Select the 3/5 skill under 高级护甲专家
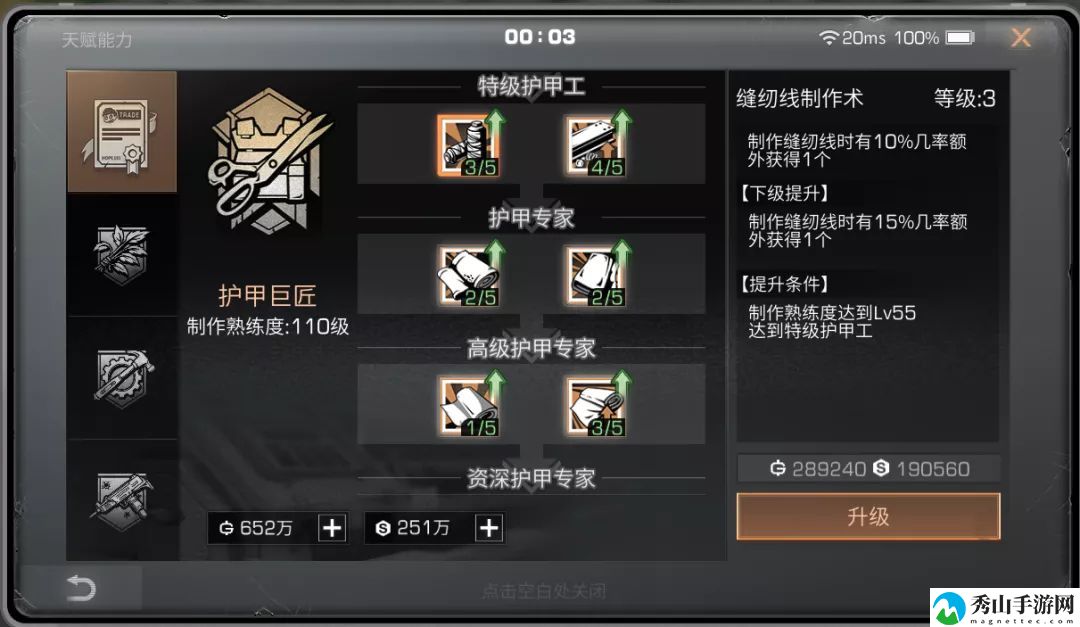 (598, 406)
